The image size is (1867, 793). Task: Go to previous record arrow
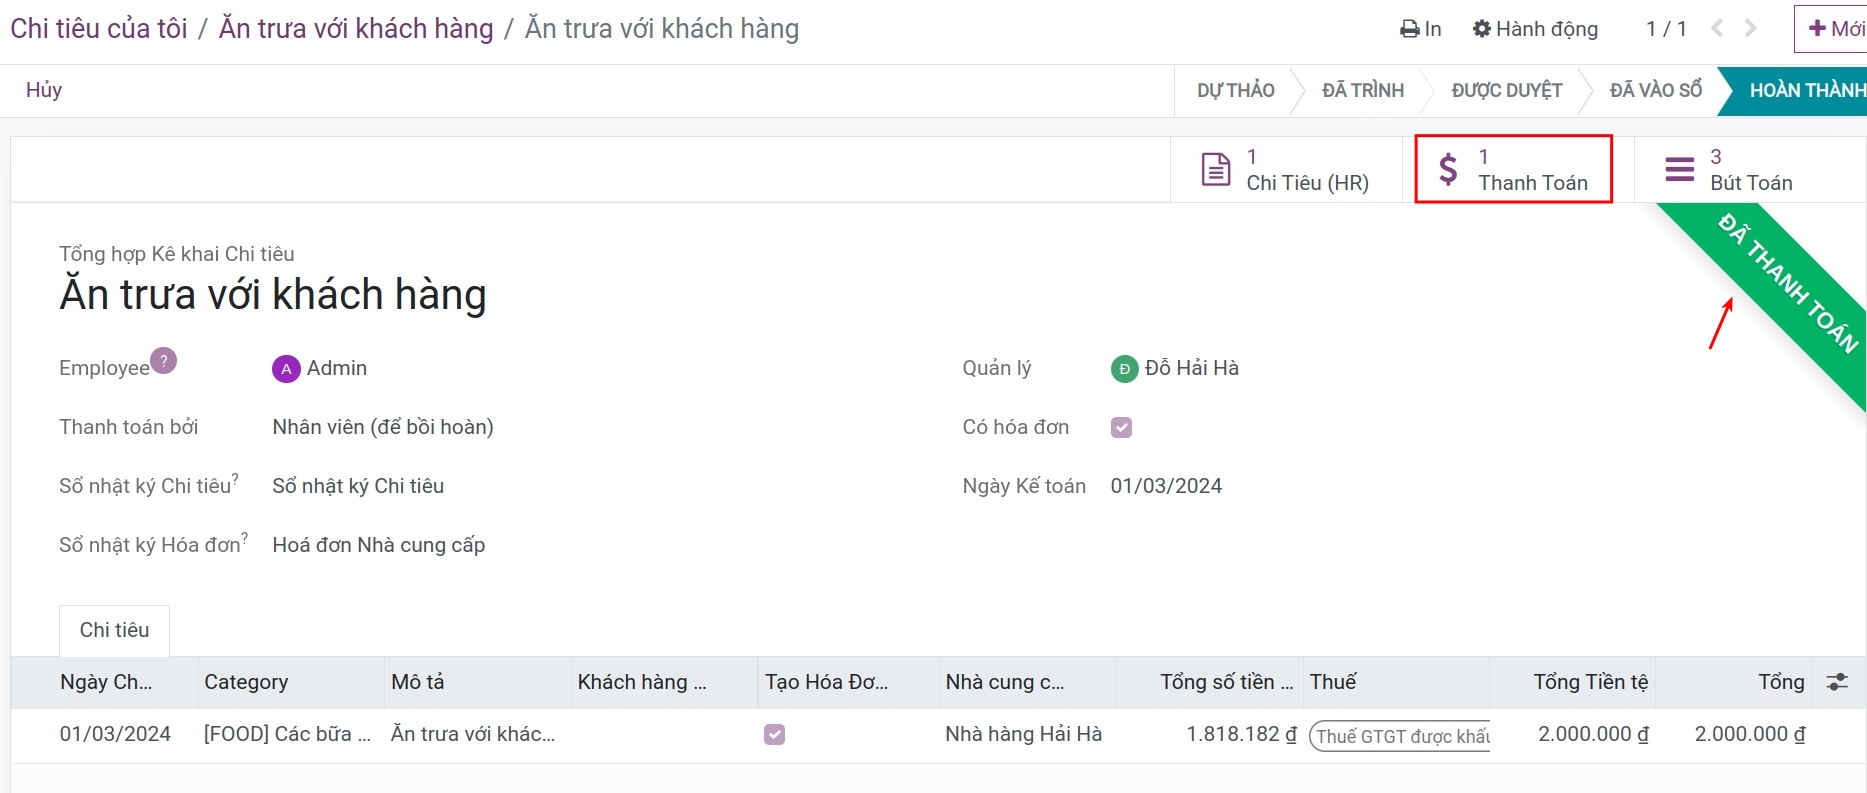point(1717,29)
